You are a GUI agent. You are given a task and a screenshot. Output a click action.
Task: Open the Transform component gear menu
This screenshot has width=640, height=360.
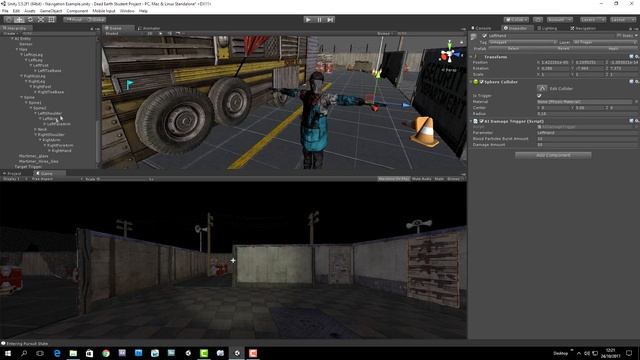point(636,57)
